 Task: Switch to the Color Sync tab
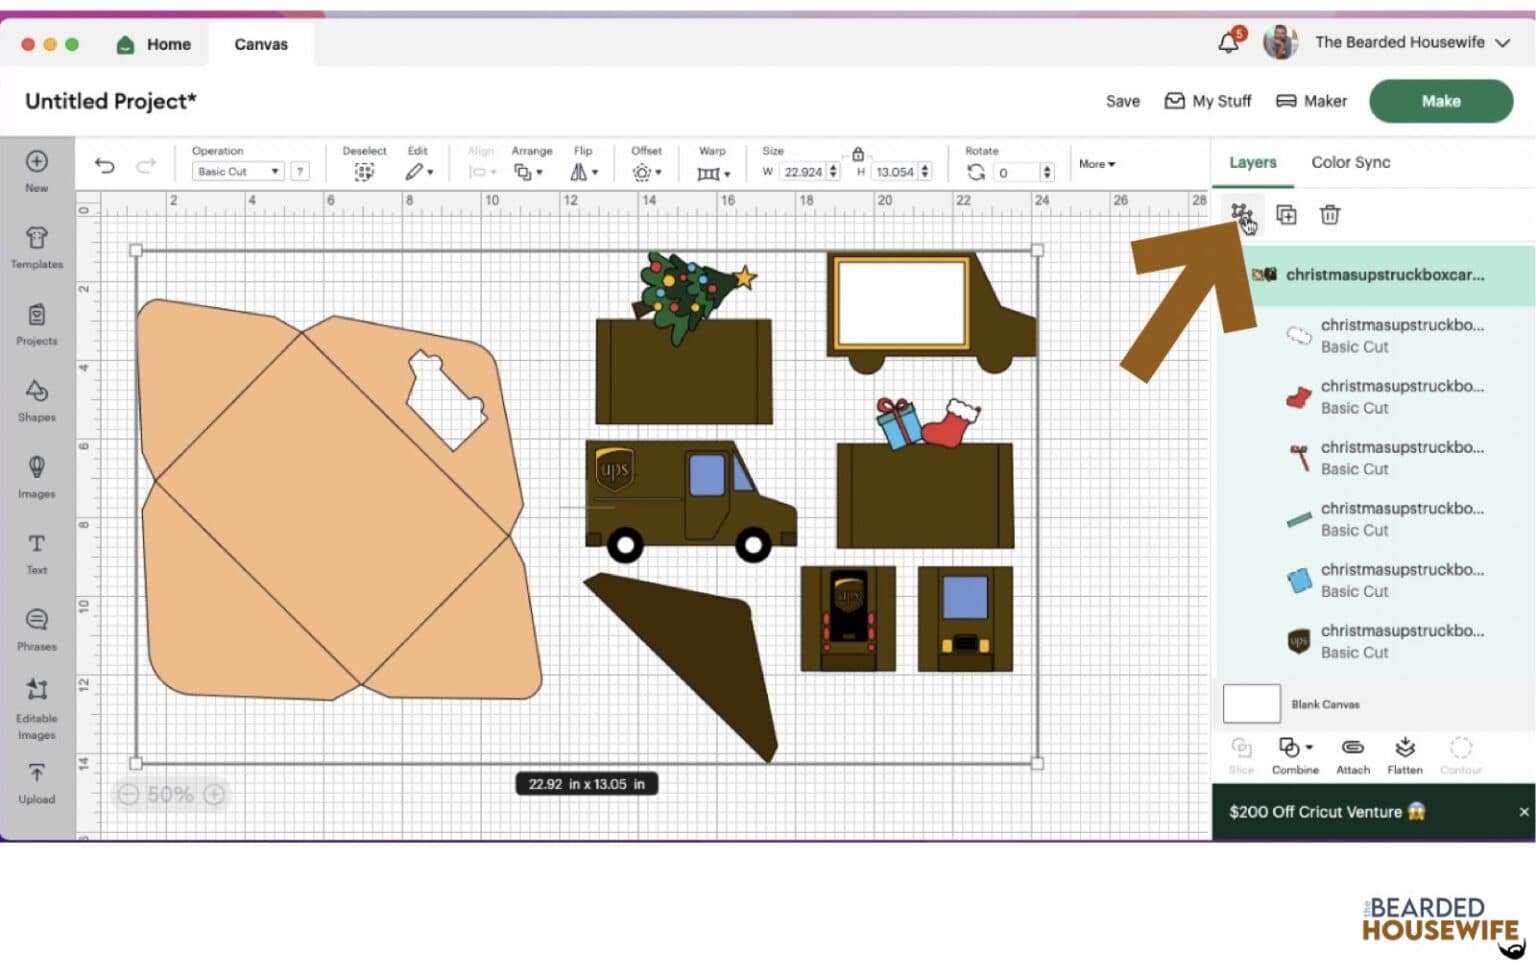1350,162
